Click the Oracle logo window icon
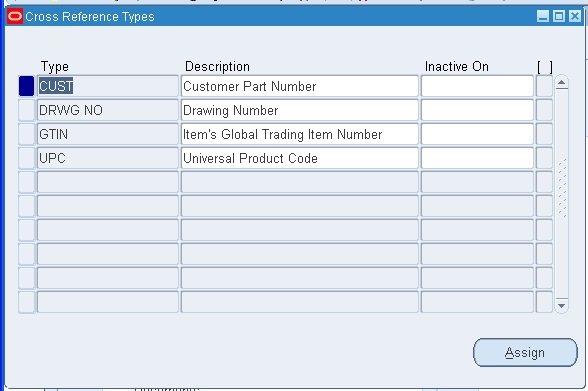The height and width of the screenshot is (391, 588). 15,16
